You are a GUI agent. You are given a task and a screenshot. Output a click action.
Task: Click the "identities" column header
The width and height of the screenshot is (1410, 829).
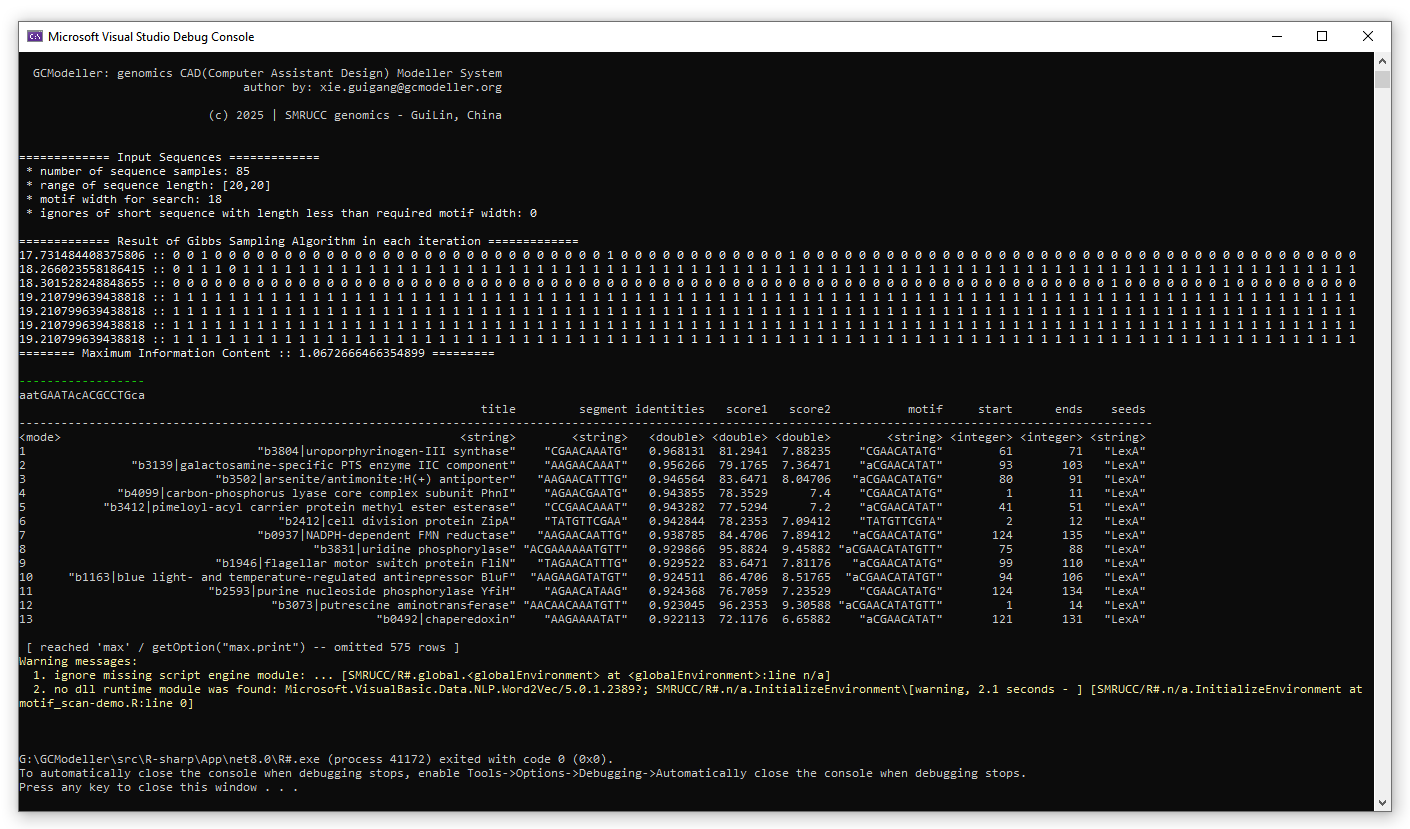(669, 409)
